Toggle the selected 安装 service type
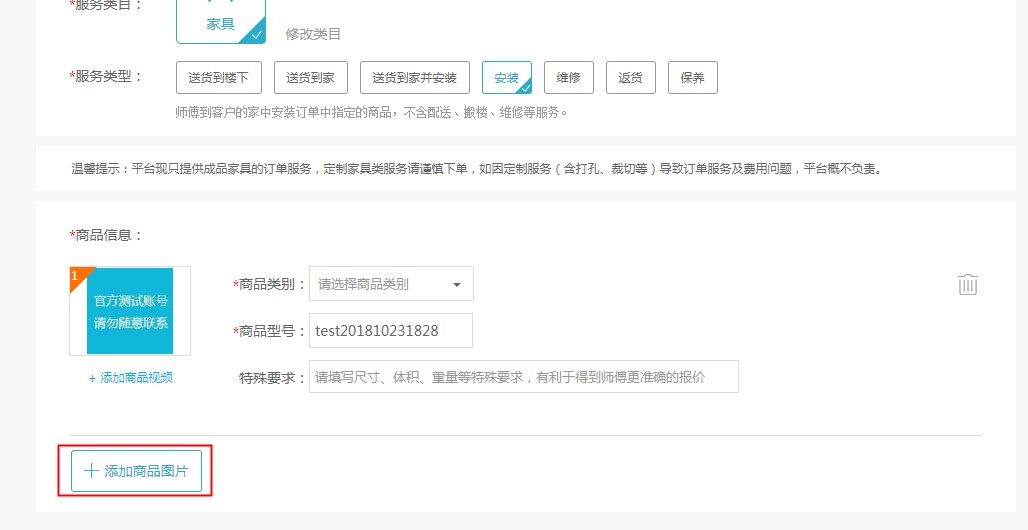The height and width of the screenshot is (530, 1028). pyautogui.click(x=507, y=77)
